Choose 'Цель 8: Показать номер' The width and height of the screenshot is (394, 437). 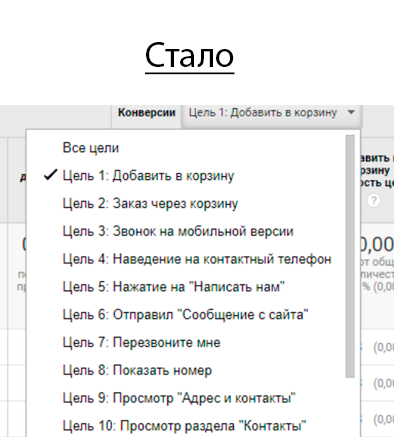tap(137, 370)
